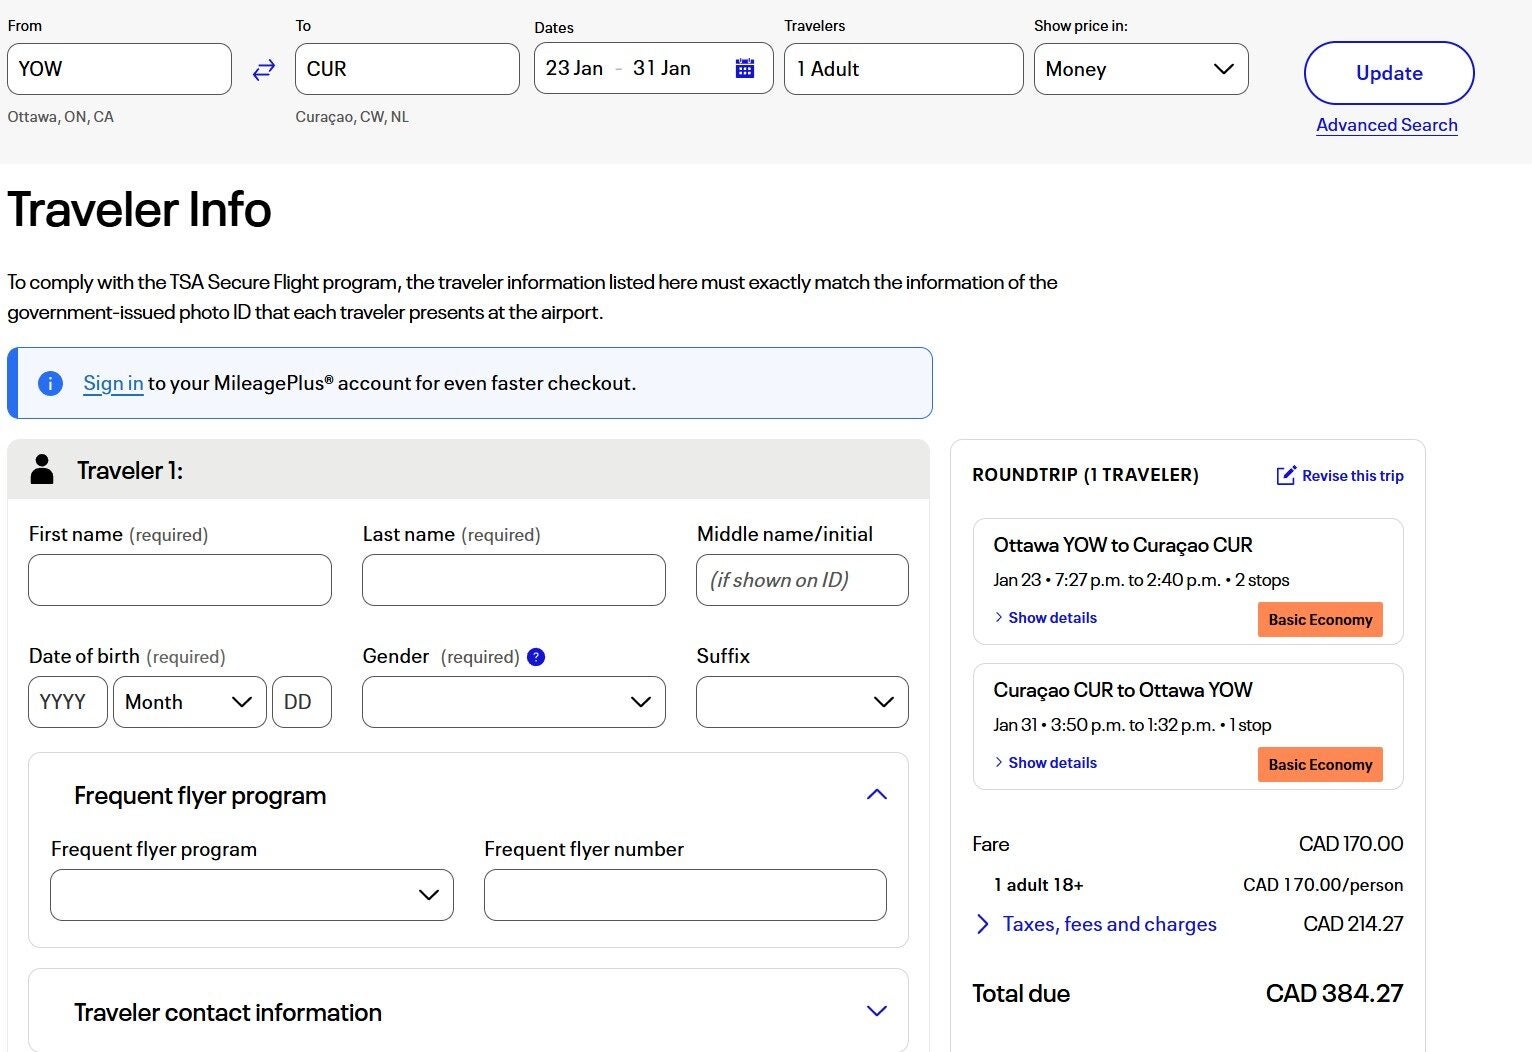Open the birth Month dropdown
Image resolution: width=1532 pixels, height=1052 pixels.
click(189, 702)
